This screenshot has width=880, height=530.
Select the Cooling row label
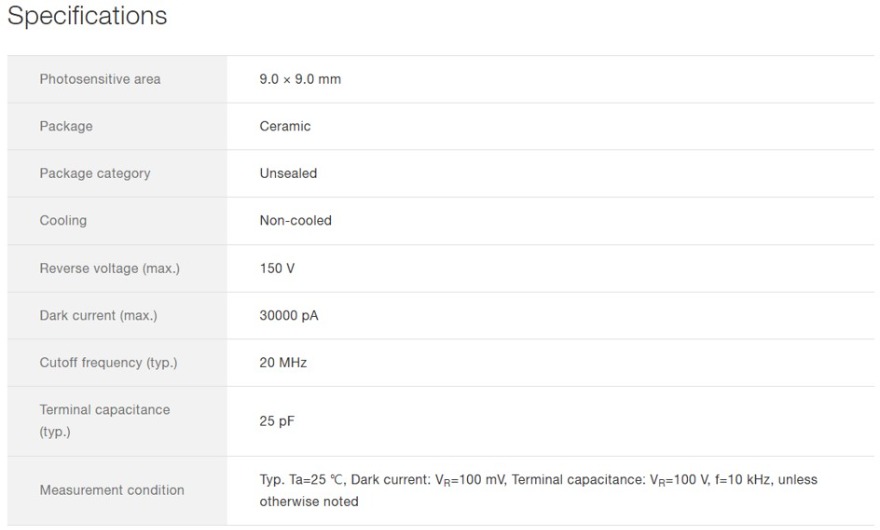coord(63,221)
